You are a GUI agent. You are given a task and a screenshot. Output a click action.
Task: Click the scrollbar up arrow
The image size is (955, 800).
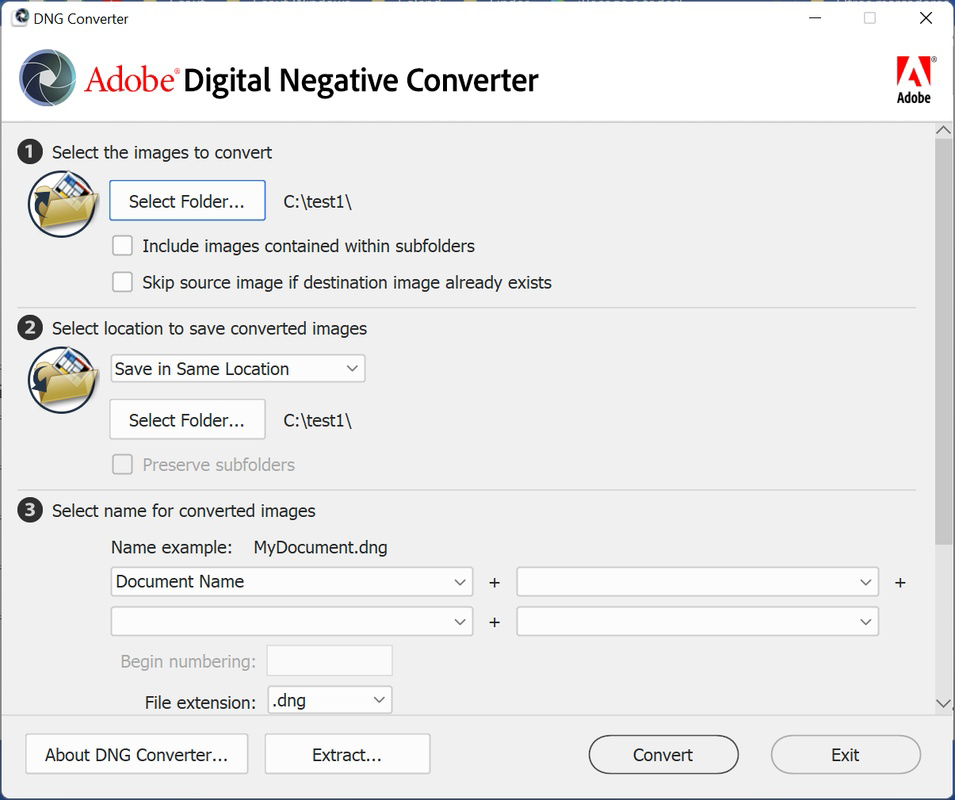click(943, 130)
